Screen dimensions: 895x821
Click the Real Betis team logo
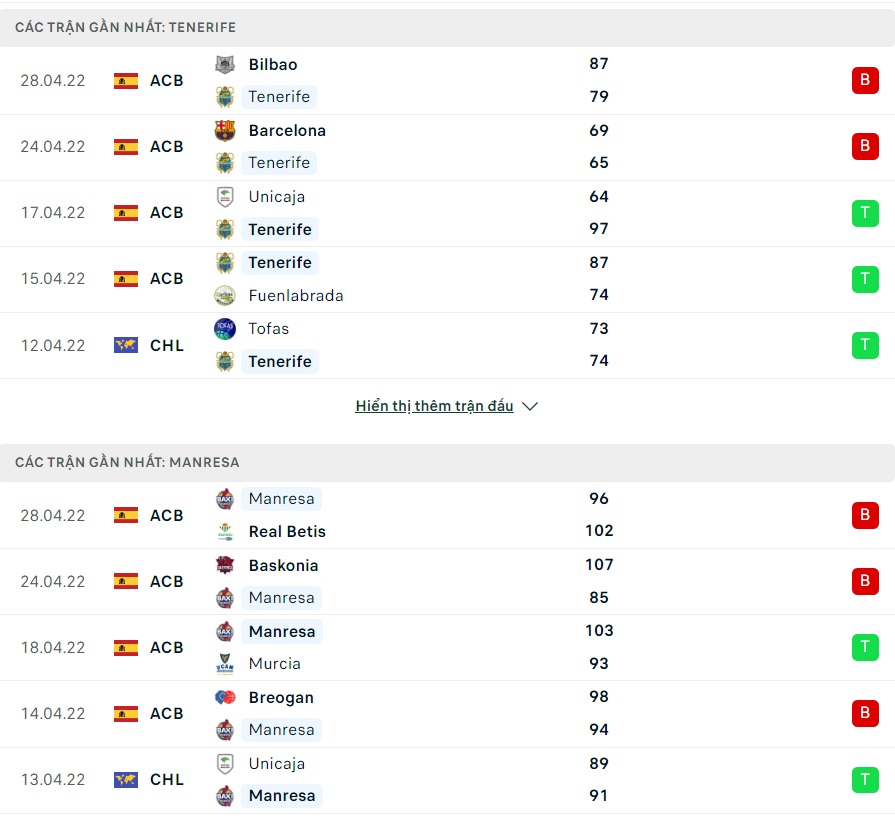[x=225, y=532]
